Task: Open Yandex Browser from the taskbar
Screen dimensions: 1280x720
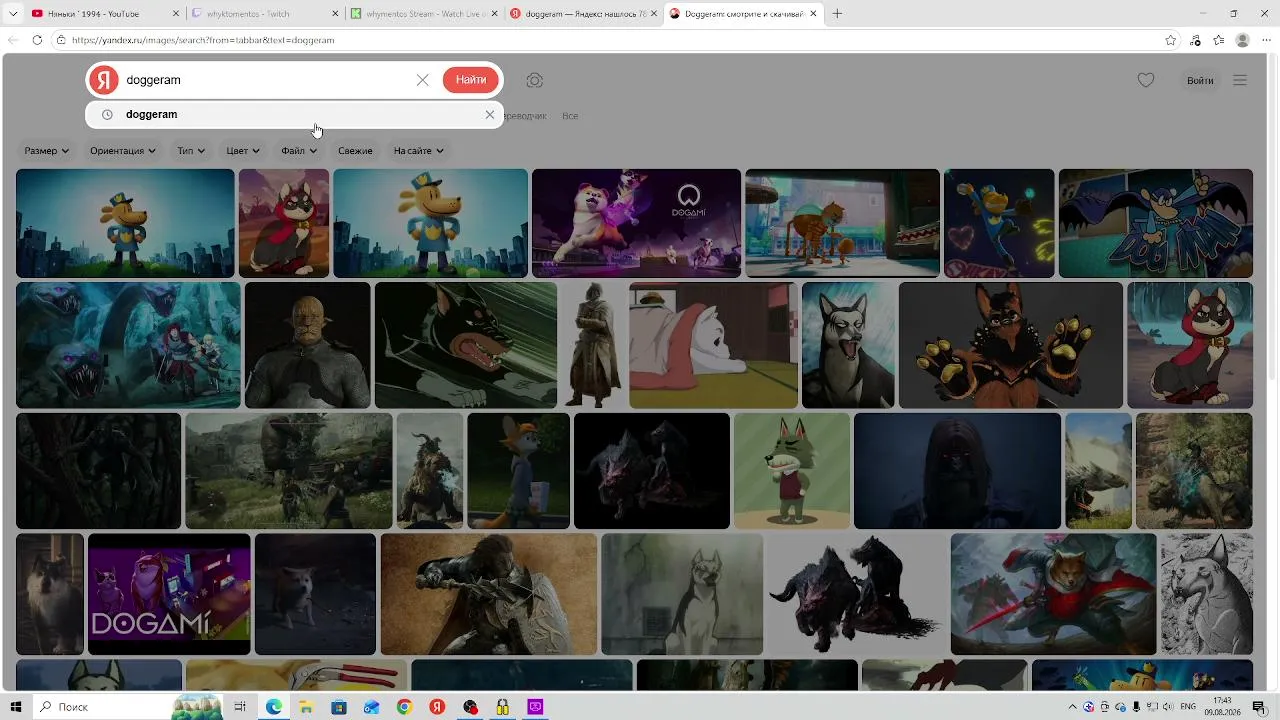Action: point(437,707)
